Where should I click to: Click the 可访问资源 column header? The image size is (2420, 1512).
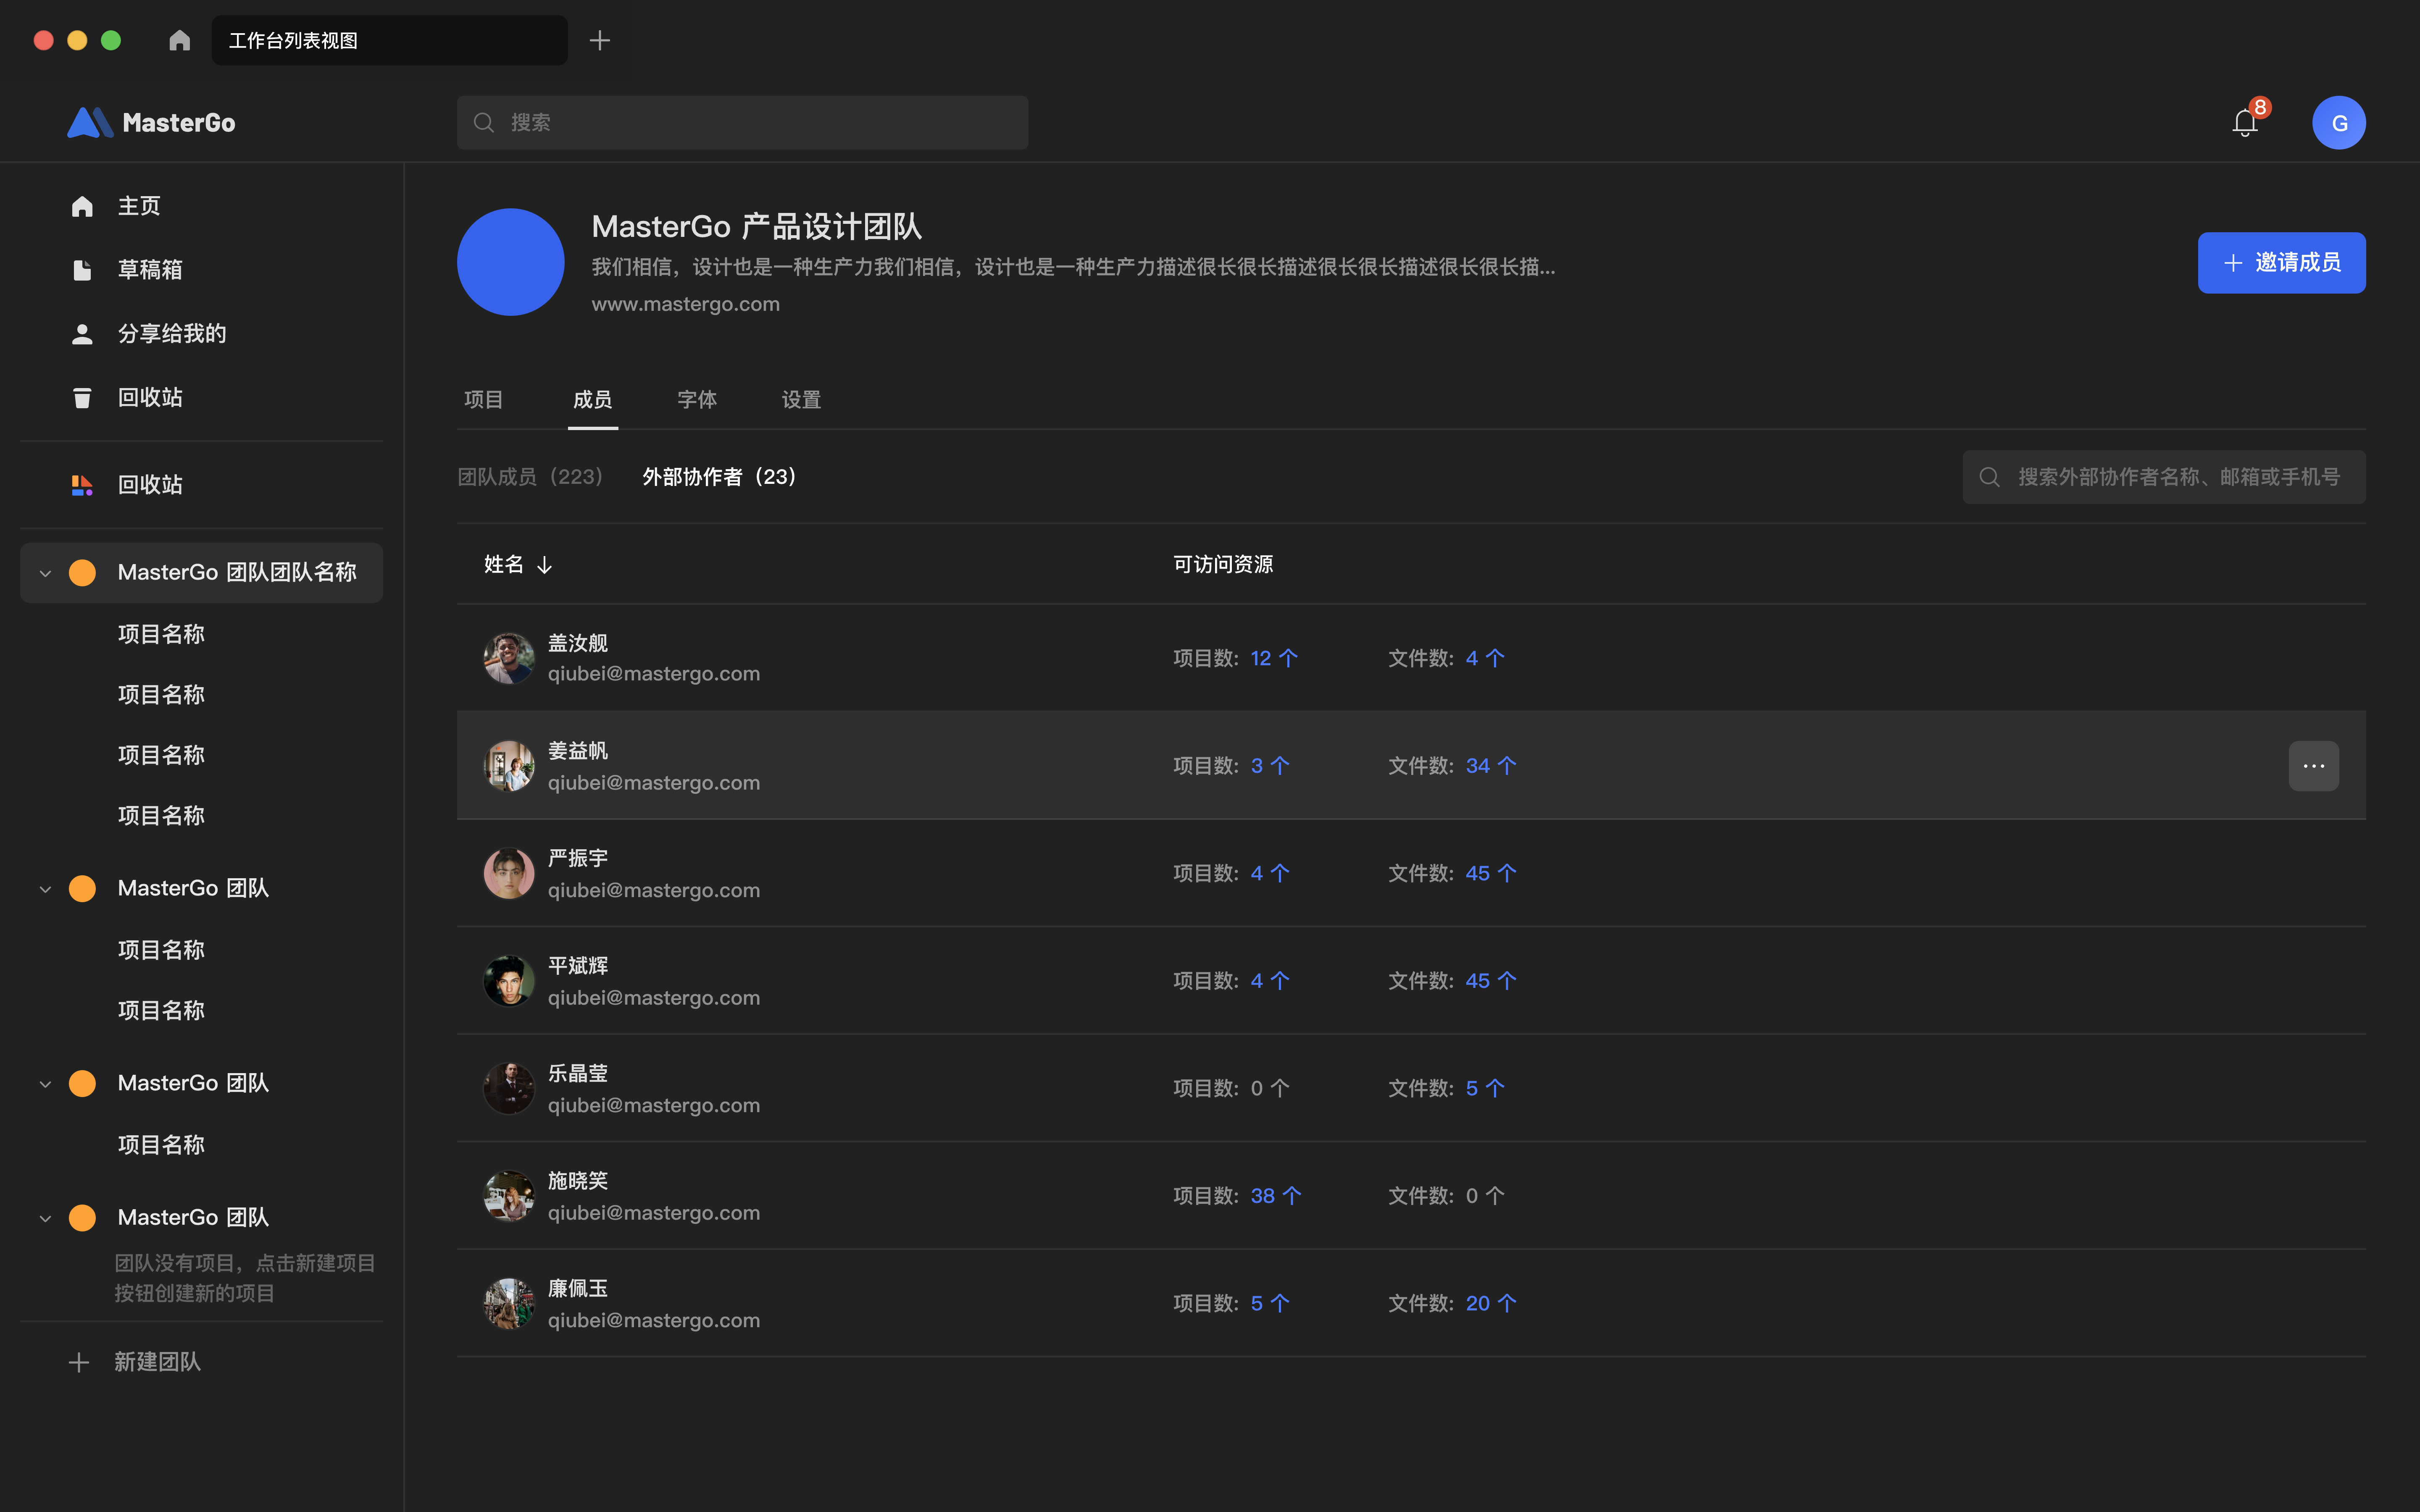pos(1223,565)
